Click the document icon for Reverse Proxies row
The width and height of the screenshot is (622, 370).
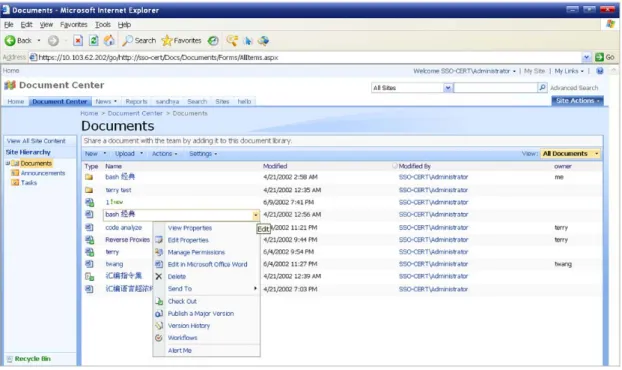(x=90, y=240)
